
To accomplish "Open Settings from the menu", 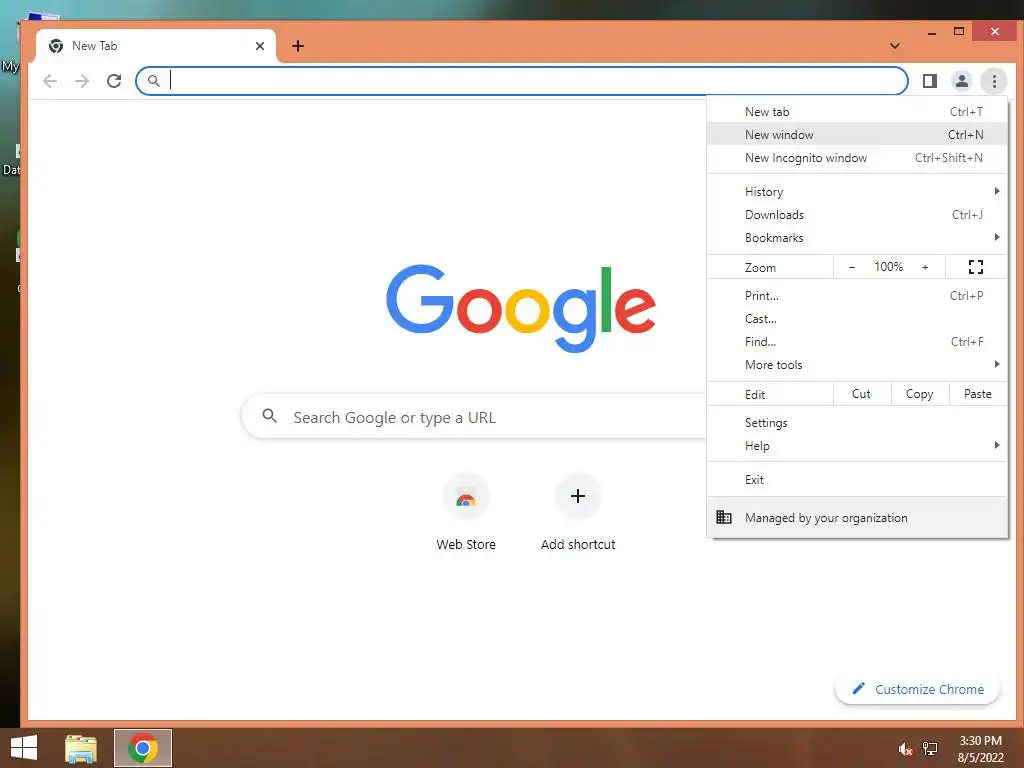I will coord(857,423).
